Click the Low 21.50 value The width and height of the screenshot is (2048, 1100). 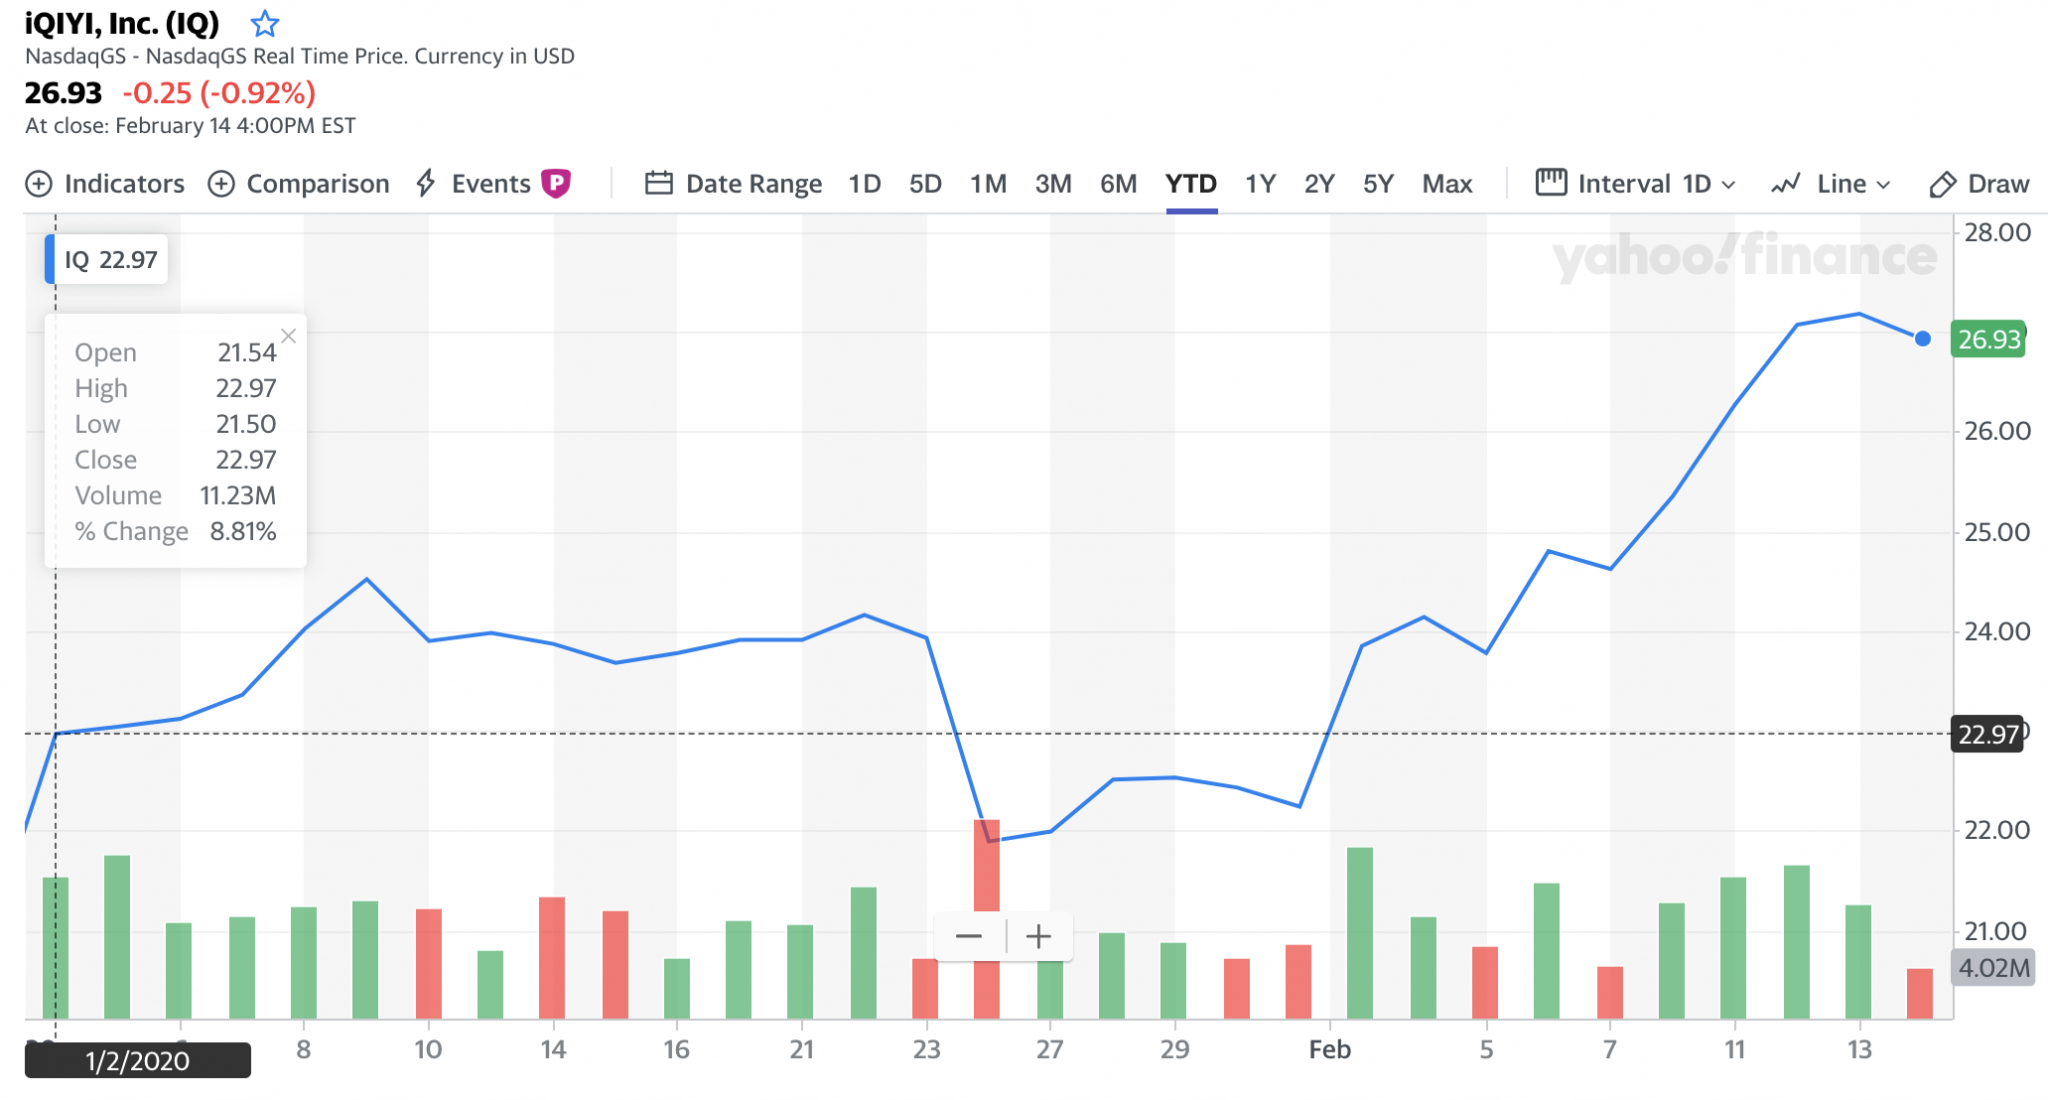(246, 425)
